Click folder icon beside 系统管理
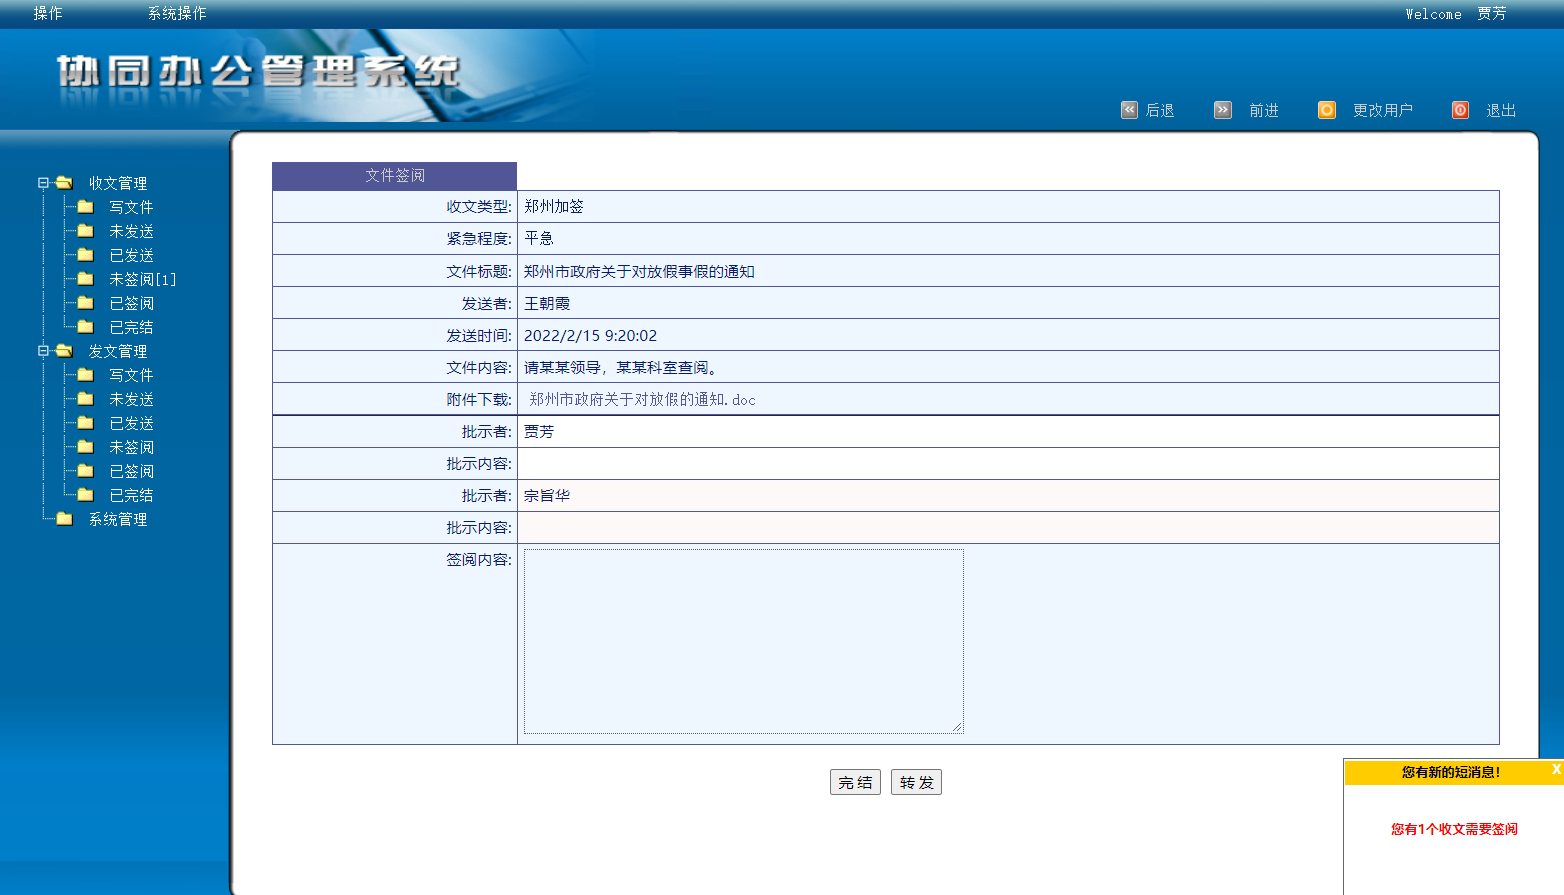Screen dimensions: 1564x895 (65, 519)
